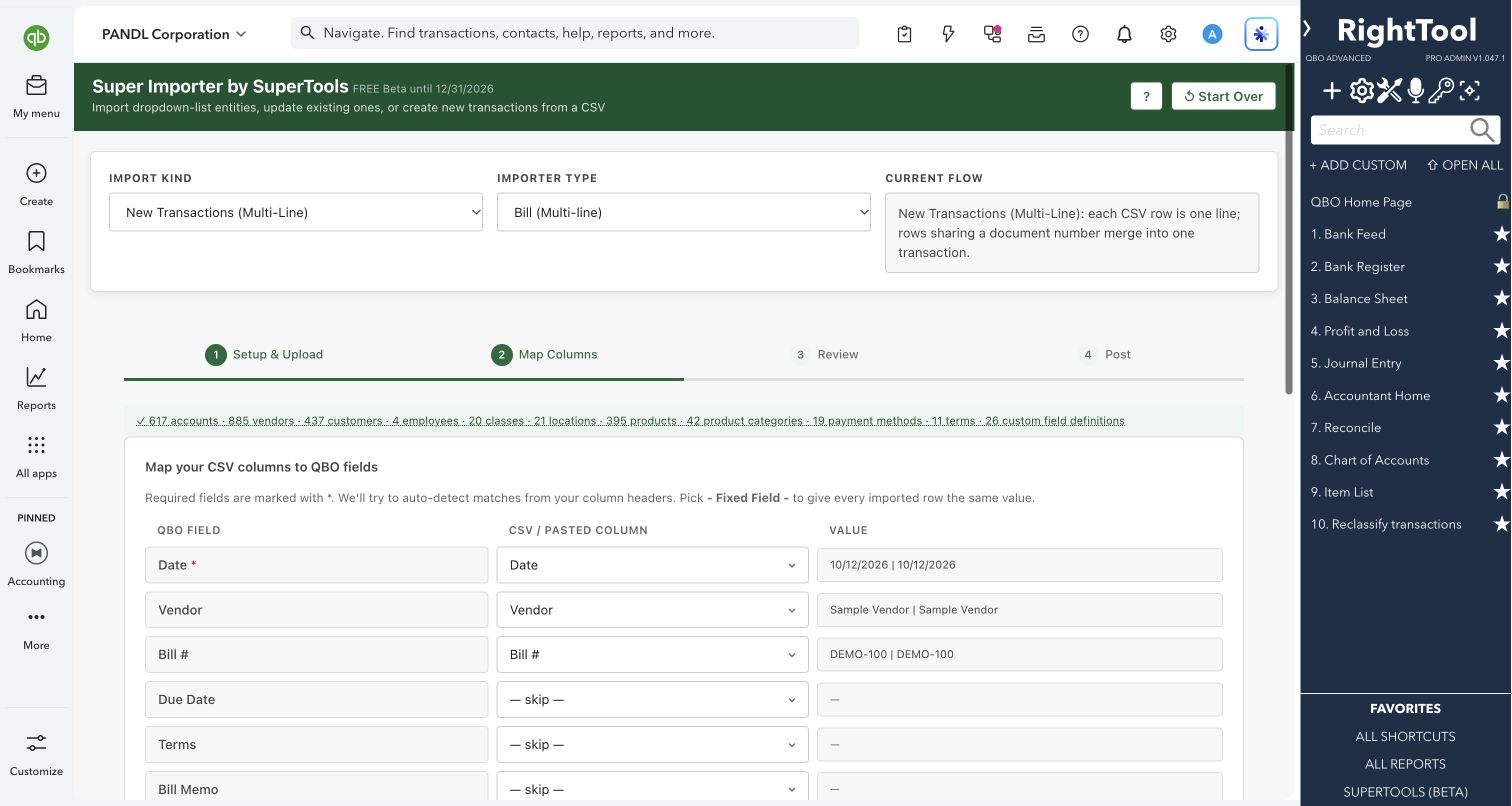The height and width of the screenshot is (806, 1512).
Task: Go to the Setup & Upload step
Action: point(264,354)
